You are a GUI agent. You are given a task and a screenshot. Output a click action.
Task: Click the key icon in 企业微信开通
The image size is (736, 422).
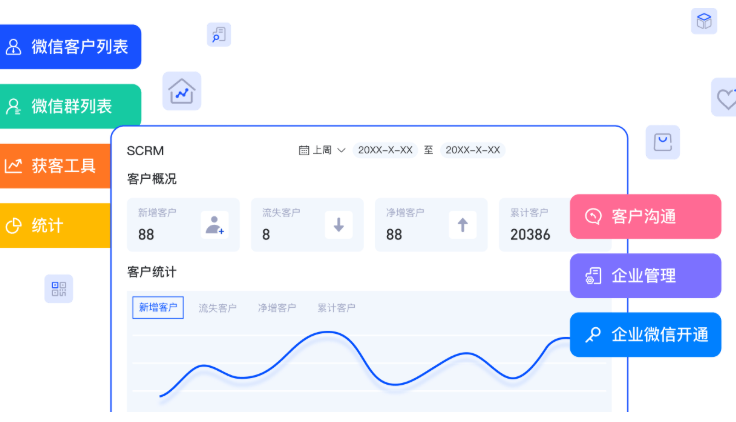pos(593,335)
